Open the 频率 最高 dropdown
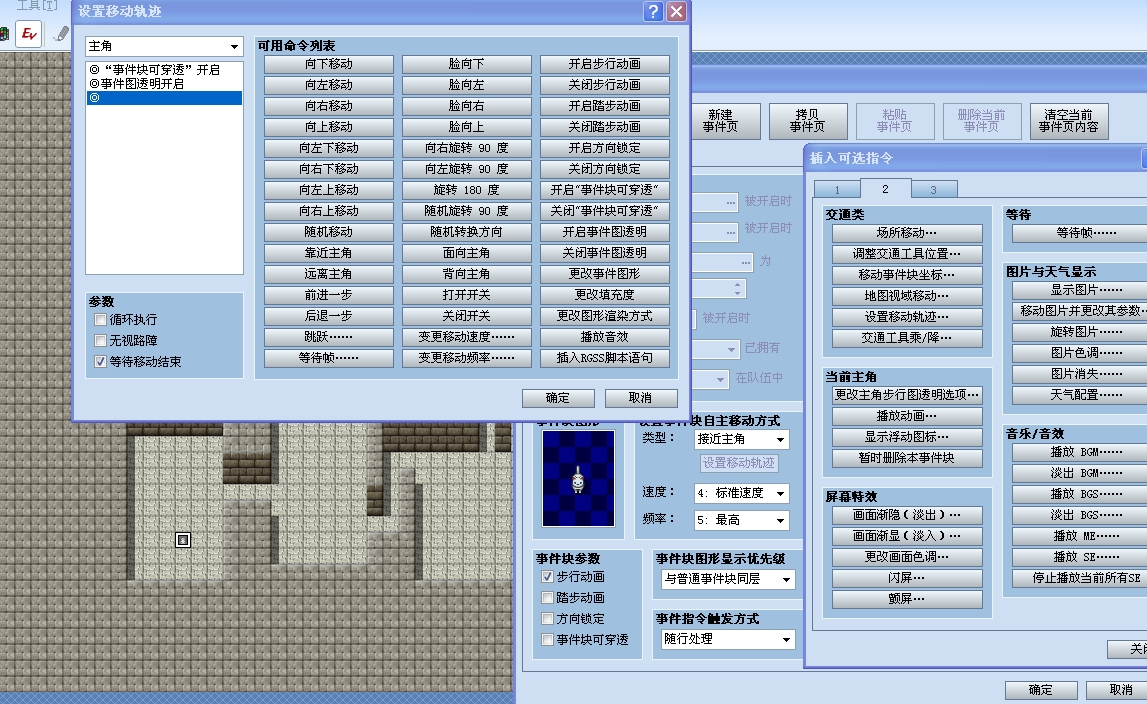This screenshot has width=1147, height=704. (741, 520)
